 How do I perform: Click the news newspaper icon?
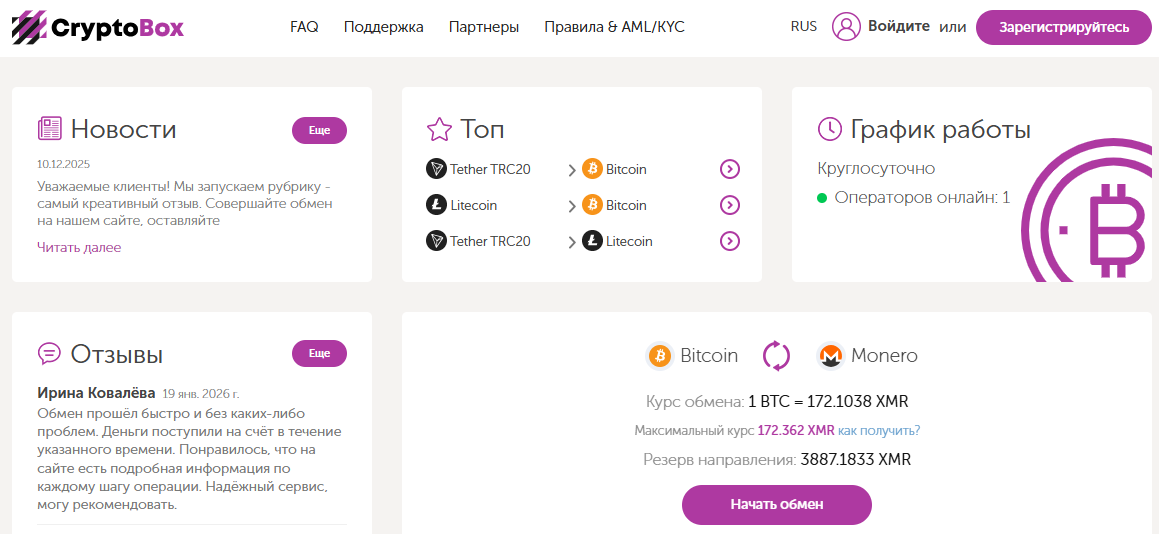tap(50, 129)
